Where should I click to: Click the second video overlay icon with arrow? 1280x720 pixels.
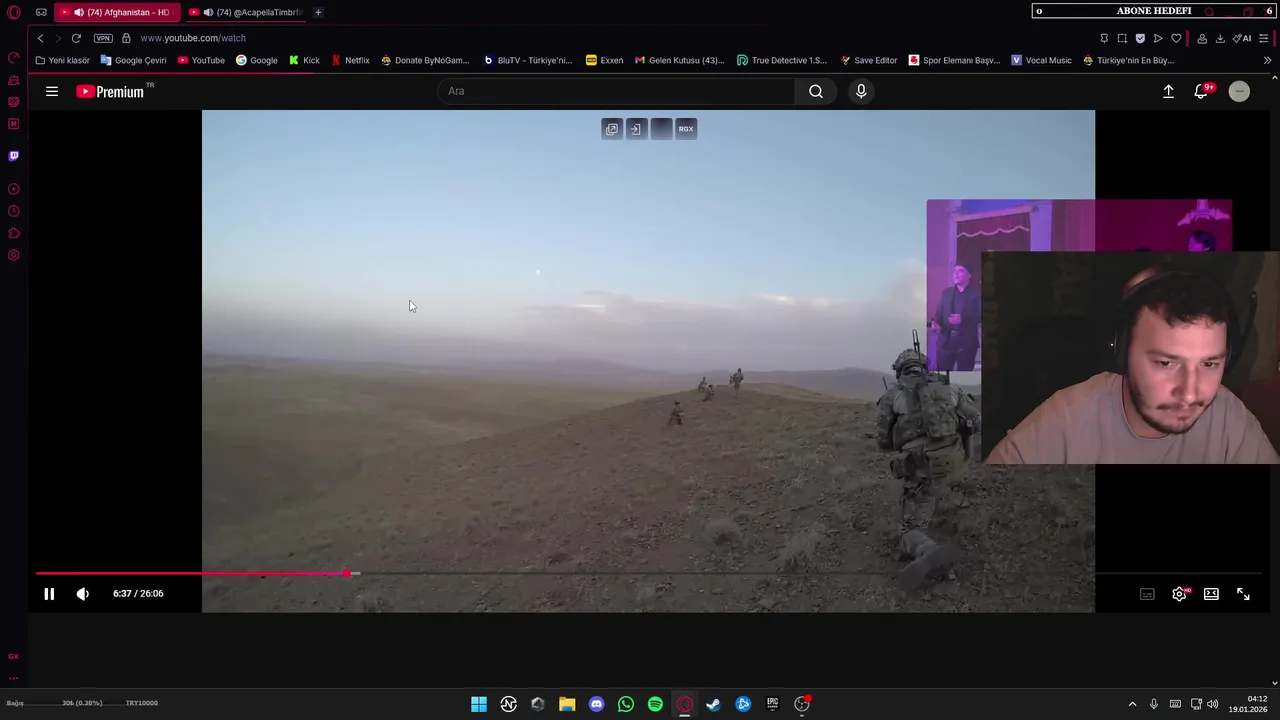636,129
